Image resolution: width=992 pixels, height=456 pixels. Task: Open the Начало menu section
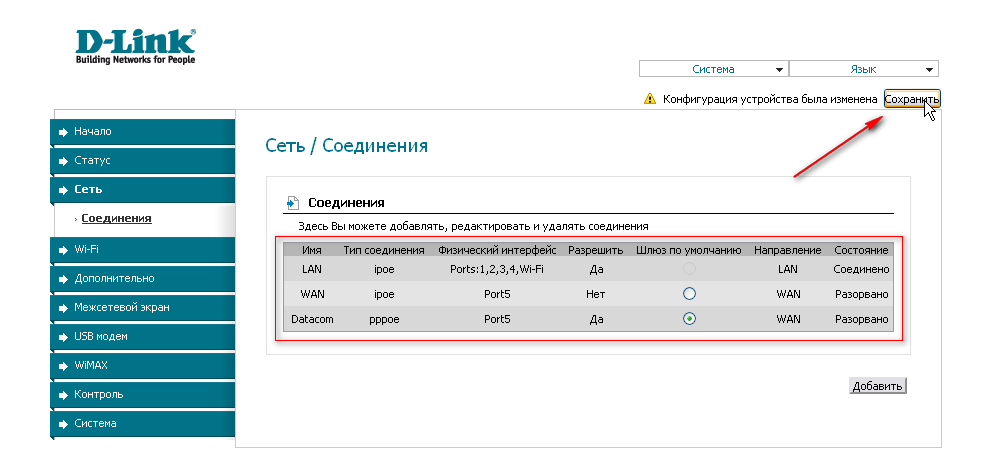[142, 132]
